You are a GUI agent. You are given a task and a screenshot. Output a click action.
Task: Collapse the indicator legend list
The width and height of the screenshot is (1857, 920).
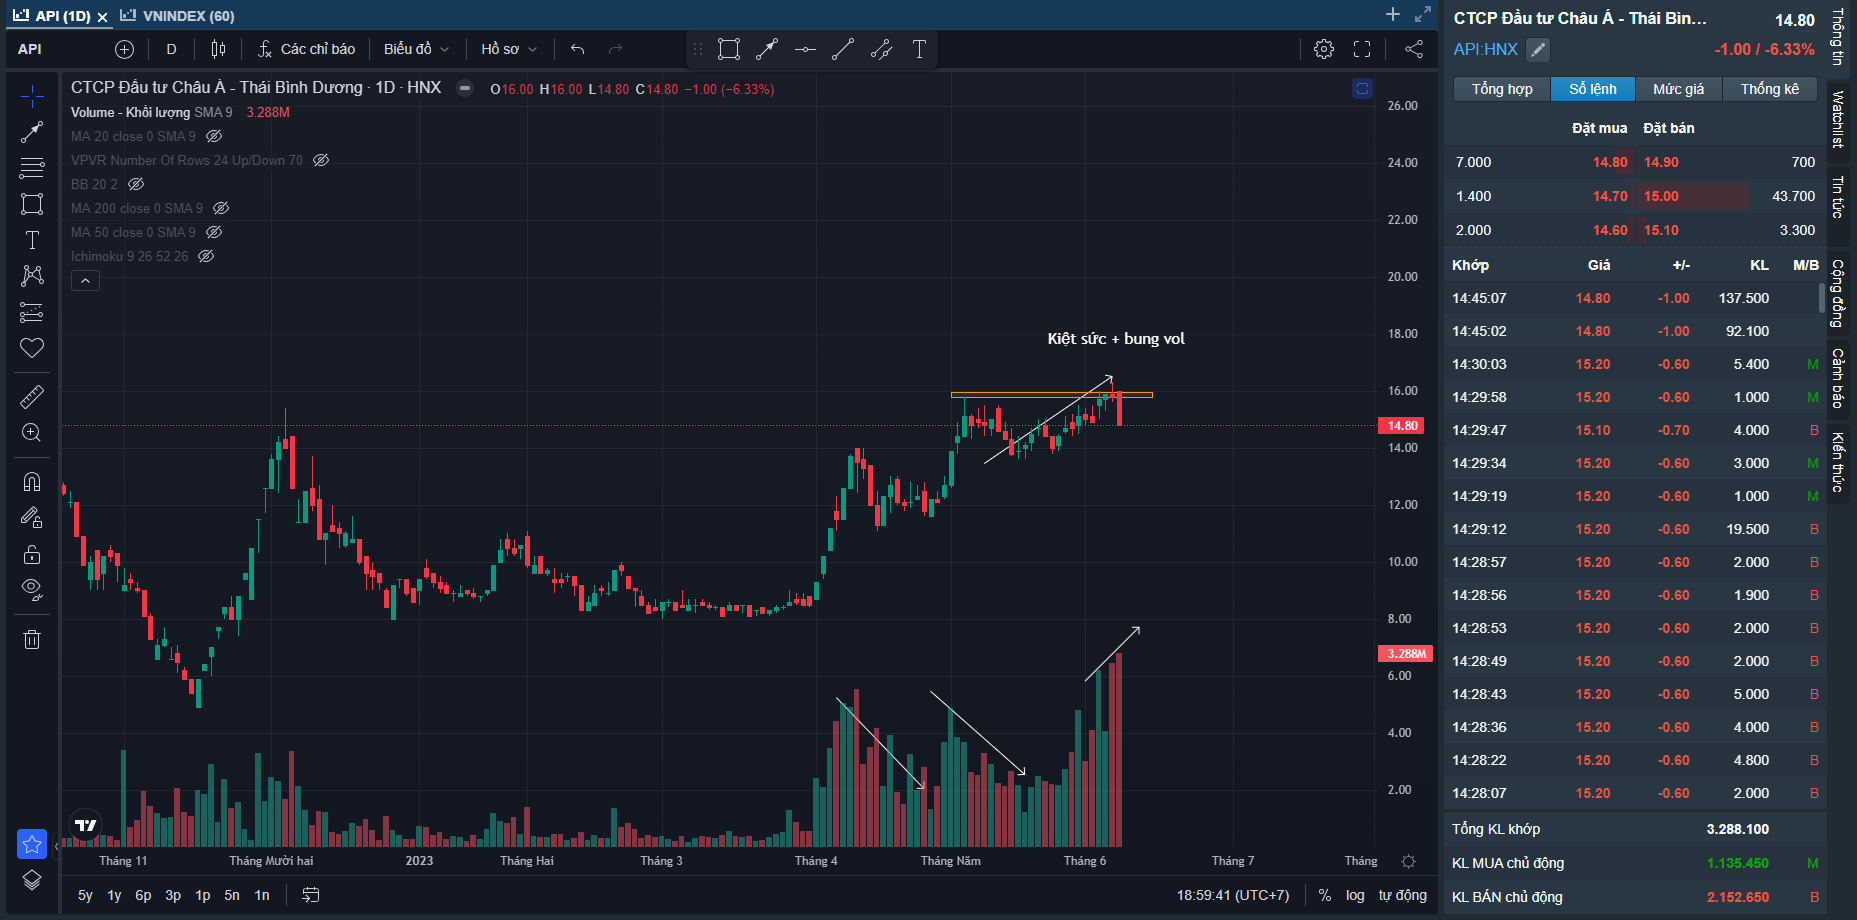85,281
